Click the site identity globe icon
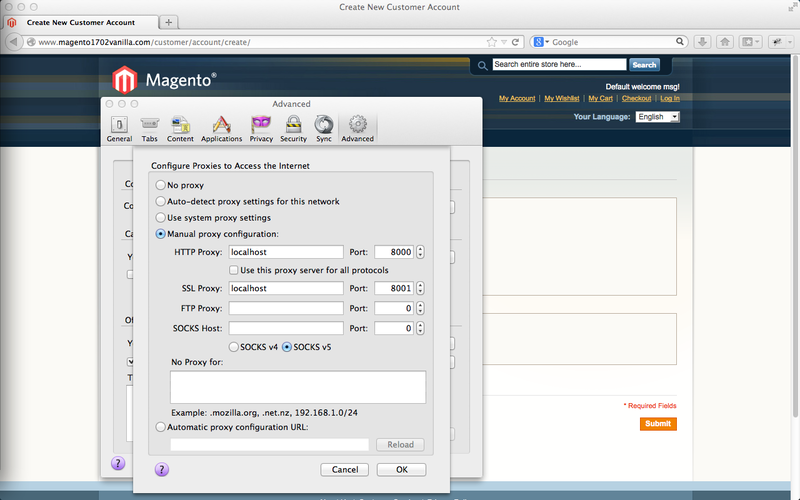 coord(31,42)
